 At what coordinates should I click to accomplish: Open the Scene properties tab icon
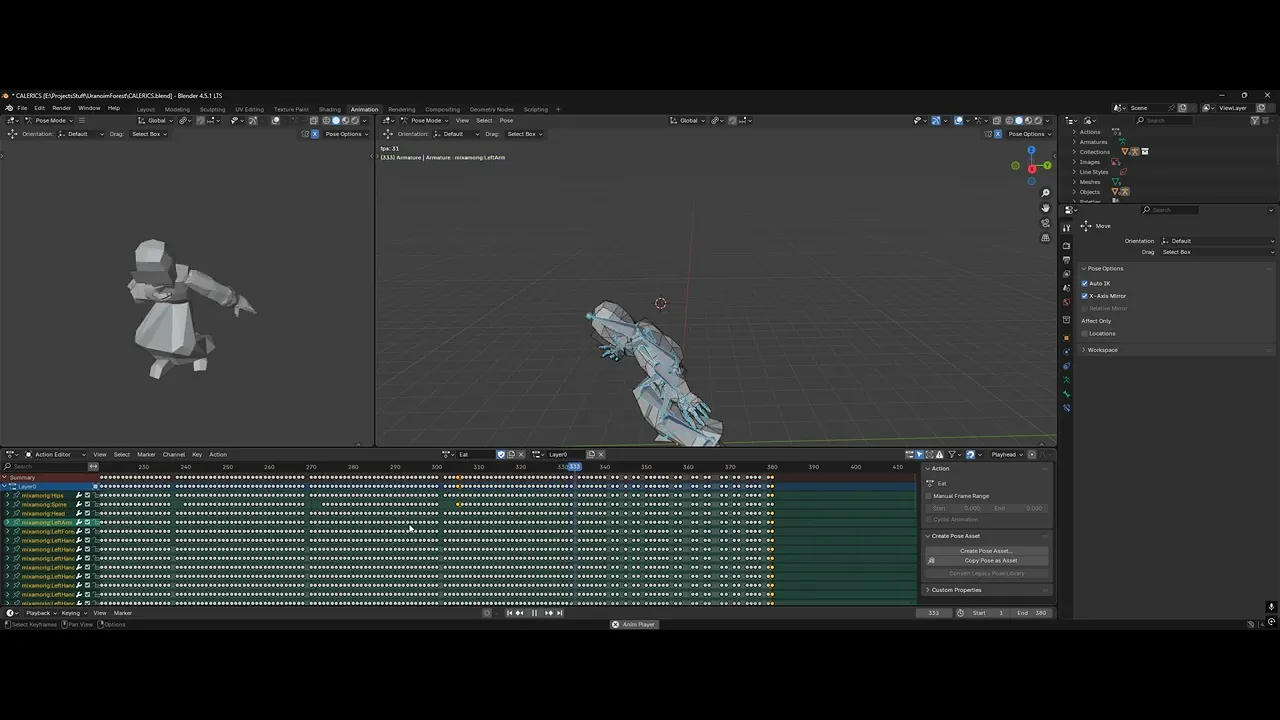(x=1066, y=287)
